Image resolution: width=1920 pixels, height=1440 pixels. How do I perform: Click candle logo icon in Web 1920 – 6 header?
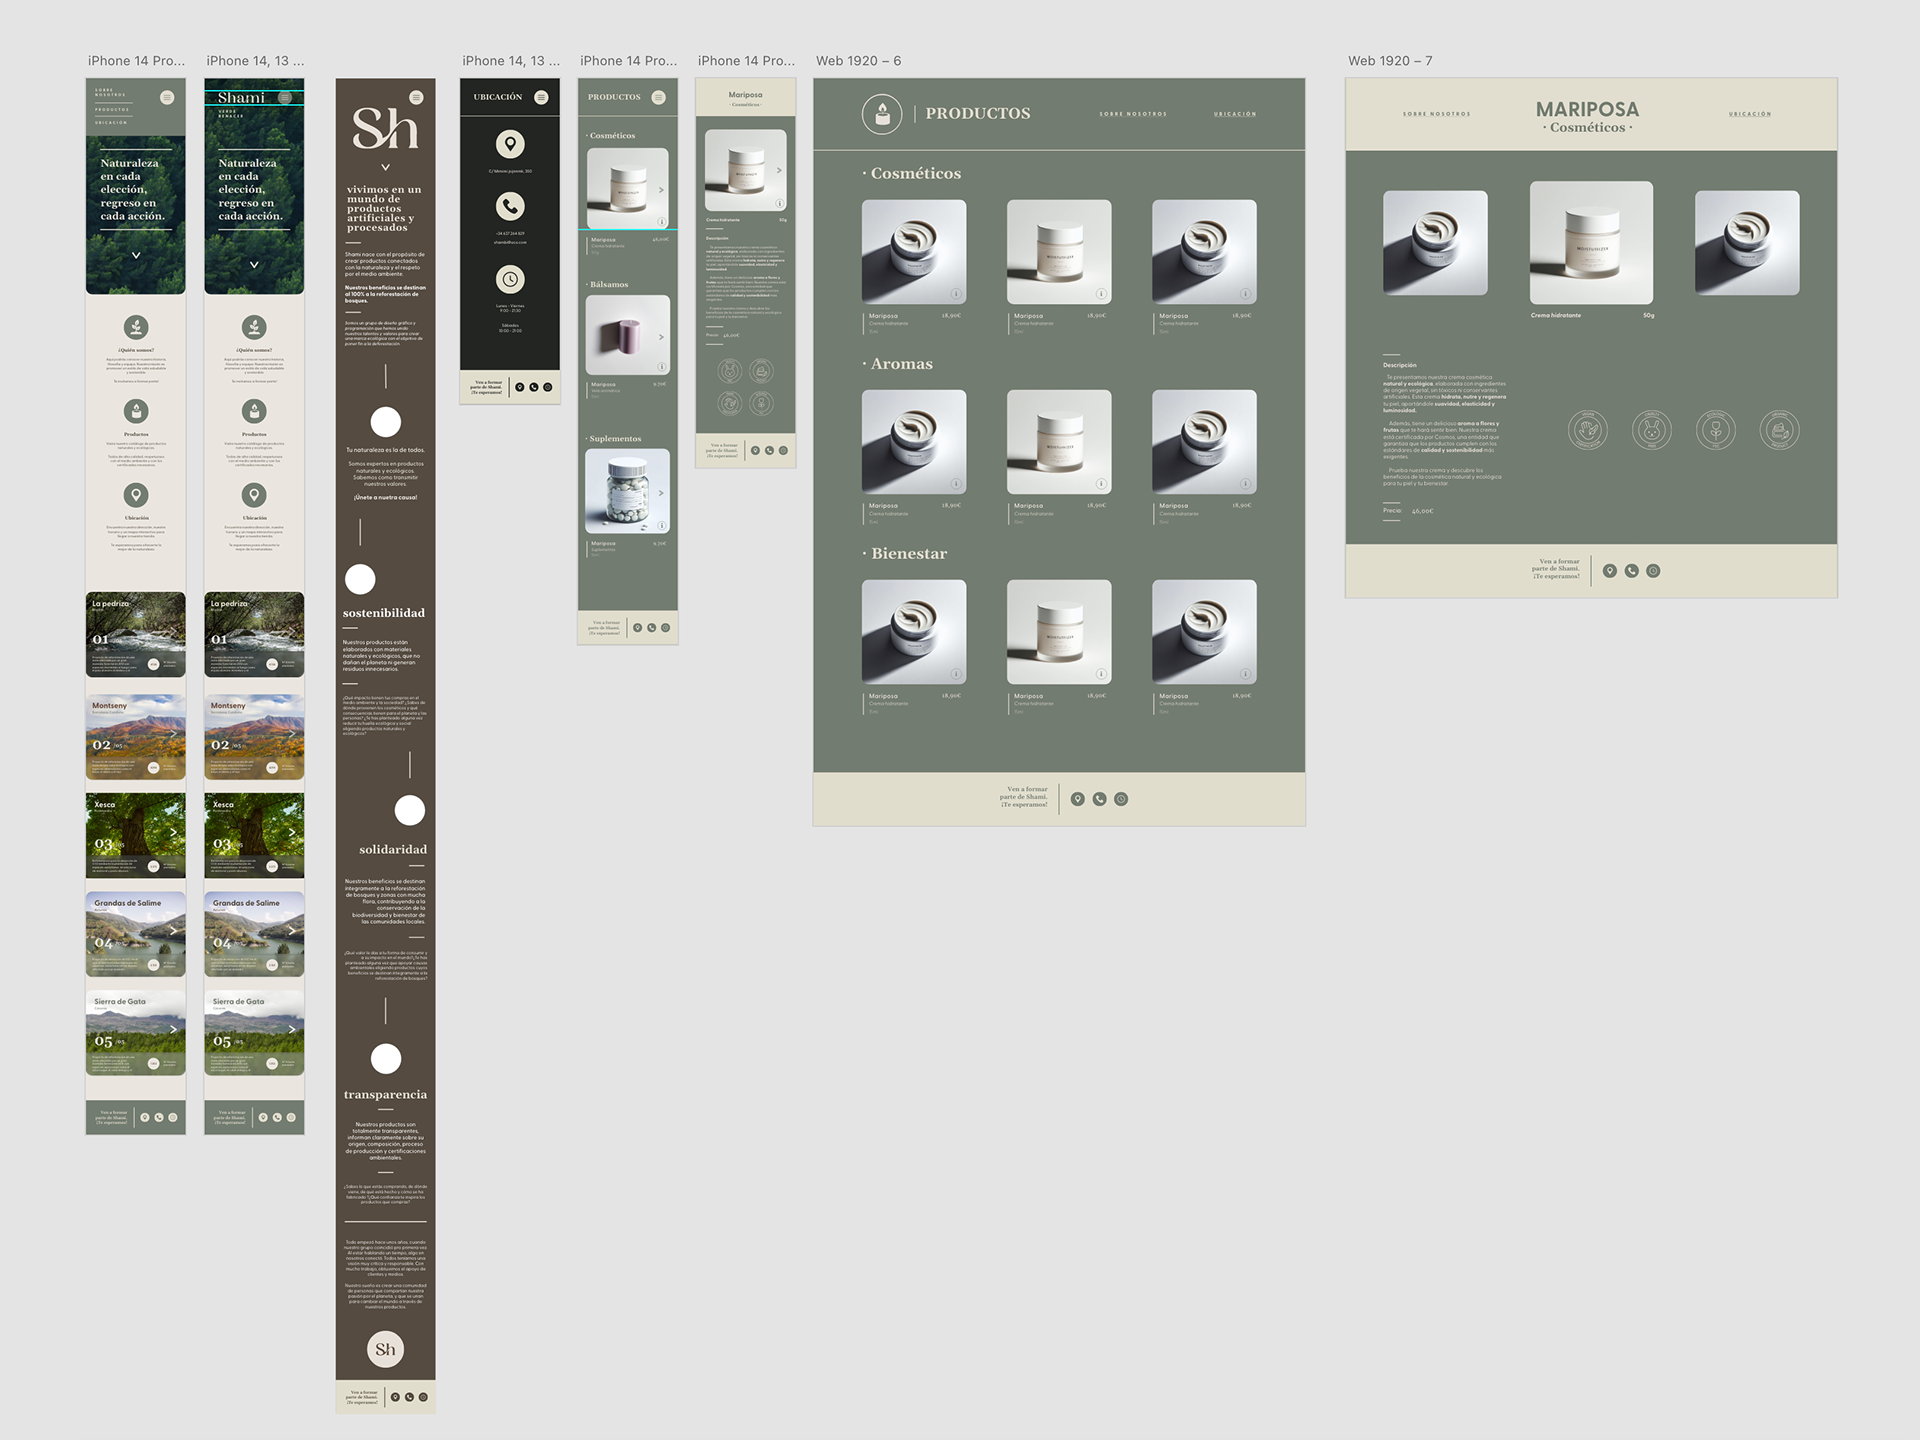click(x=882, y=115)
